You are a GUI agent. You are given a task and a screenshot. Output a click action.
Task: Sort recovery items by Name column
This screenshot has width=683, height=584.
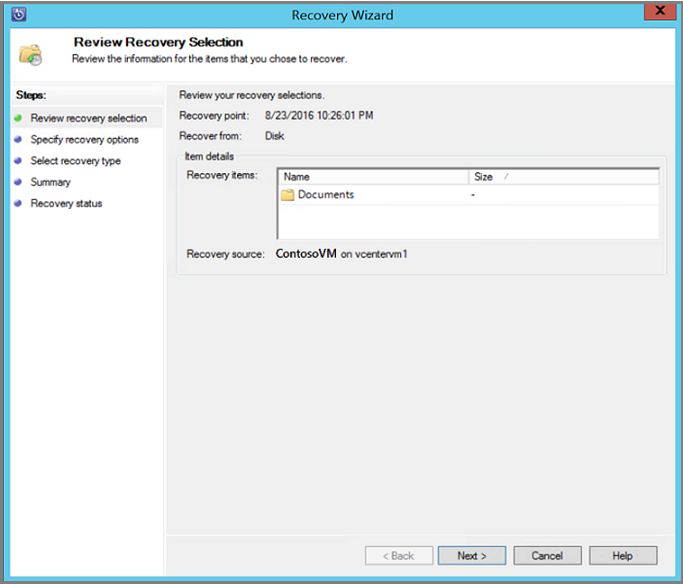coord(373,177)
